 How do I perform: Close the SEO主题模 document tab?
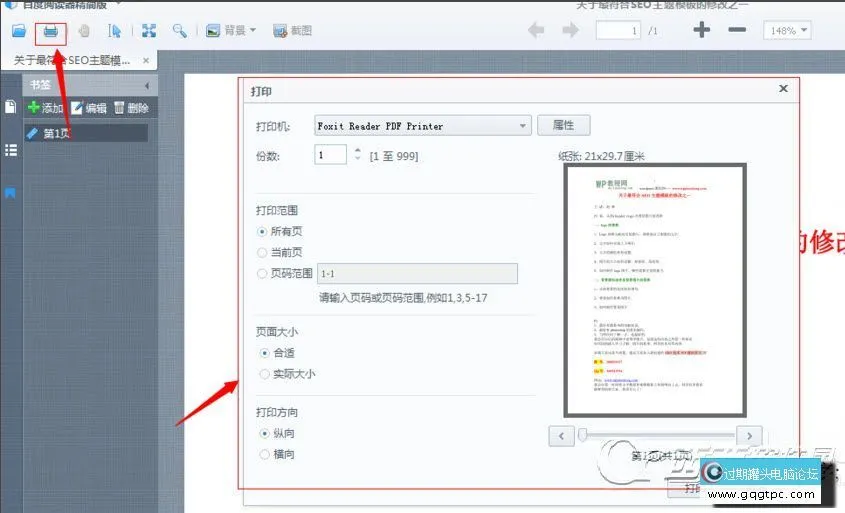click(x=146, y=60)
